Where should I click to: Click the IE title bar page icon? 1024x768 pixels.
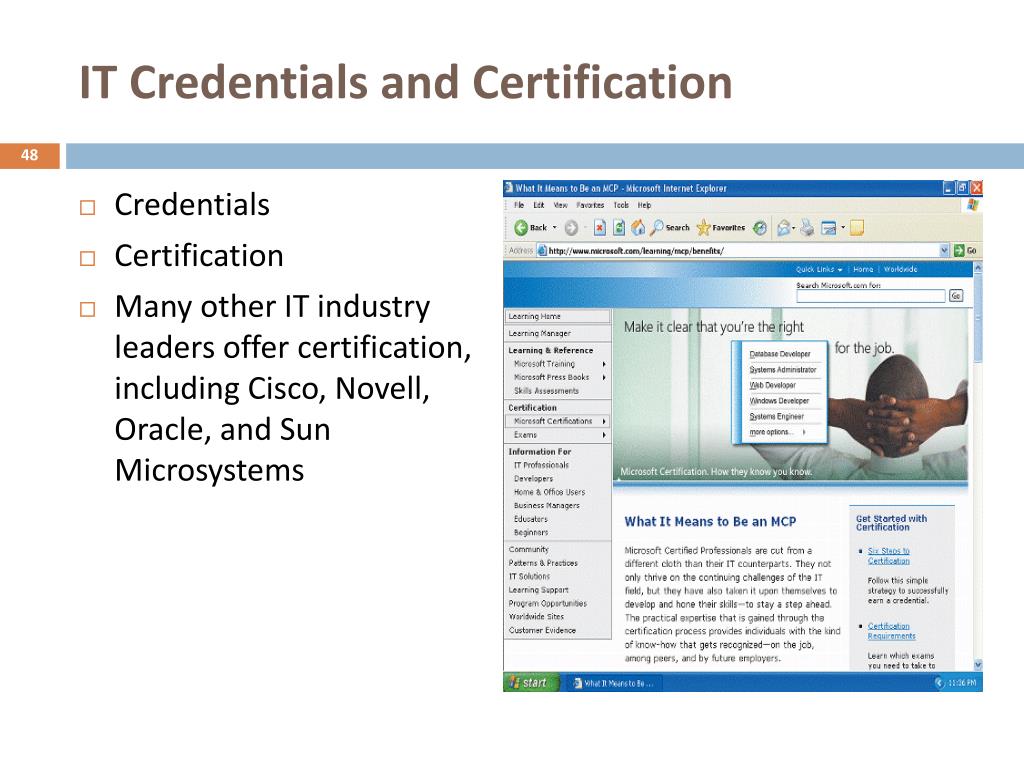click(509, 188)
